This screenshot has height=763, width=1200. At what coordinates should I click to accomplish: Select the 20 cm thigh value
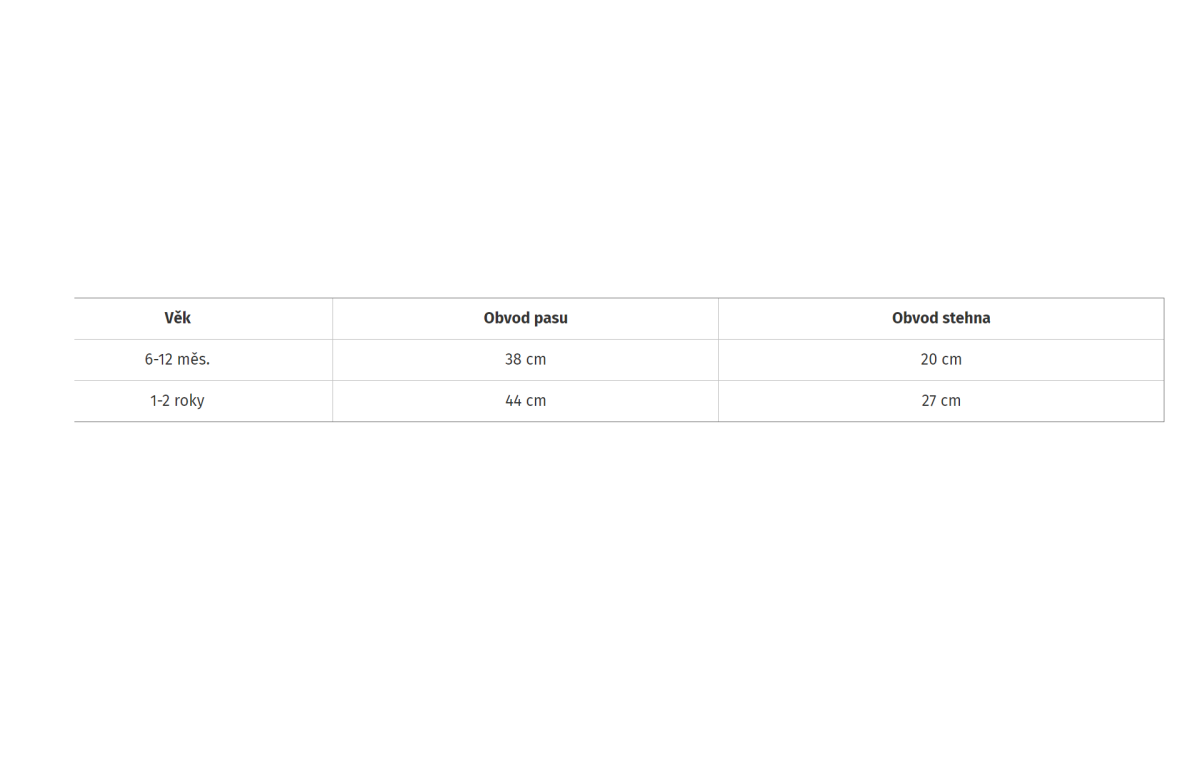(x=941, y=359)
